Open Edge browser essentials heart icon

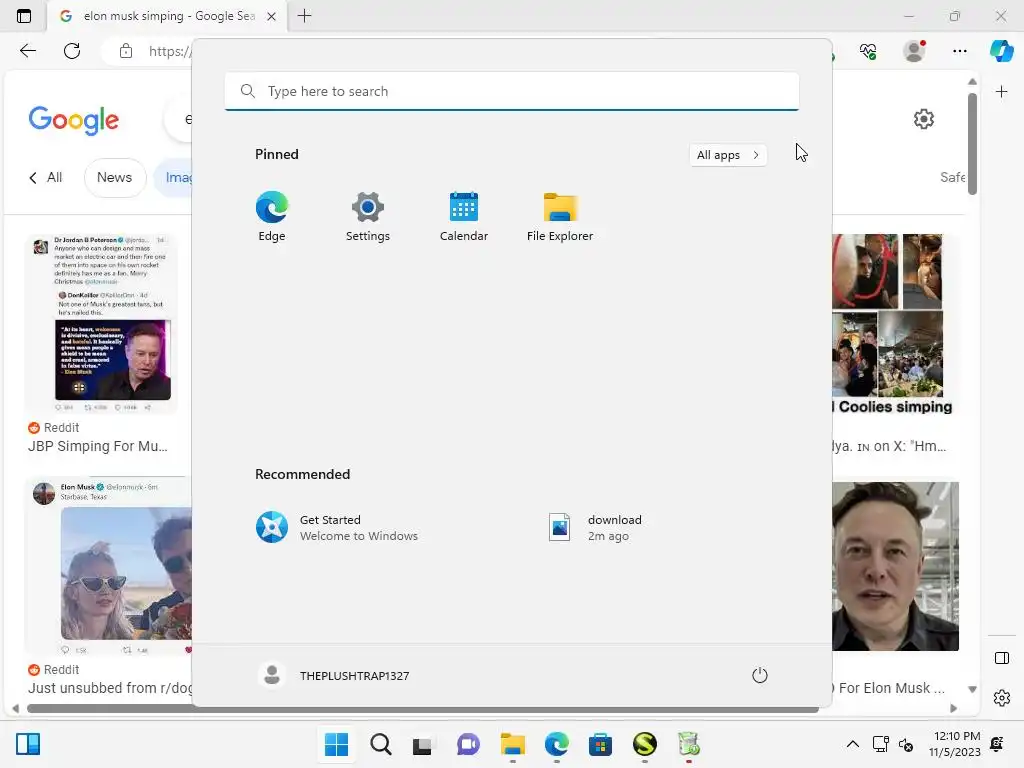click(x=868, y=51)
